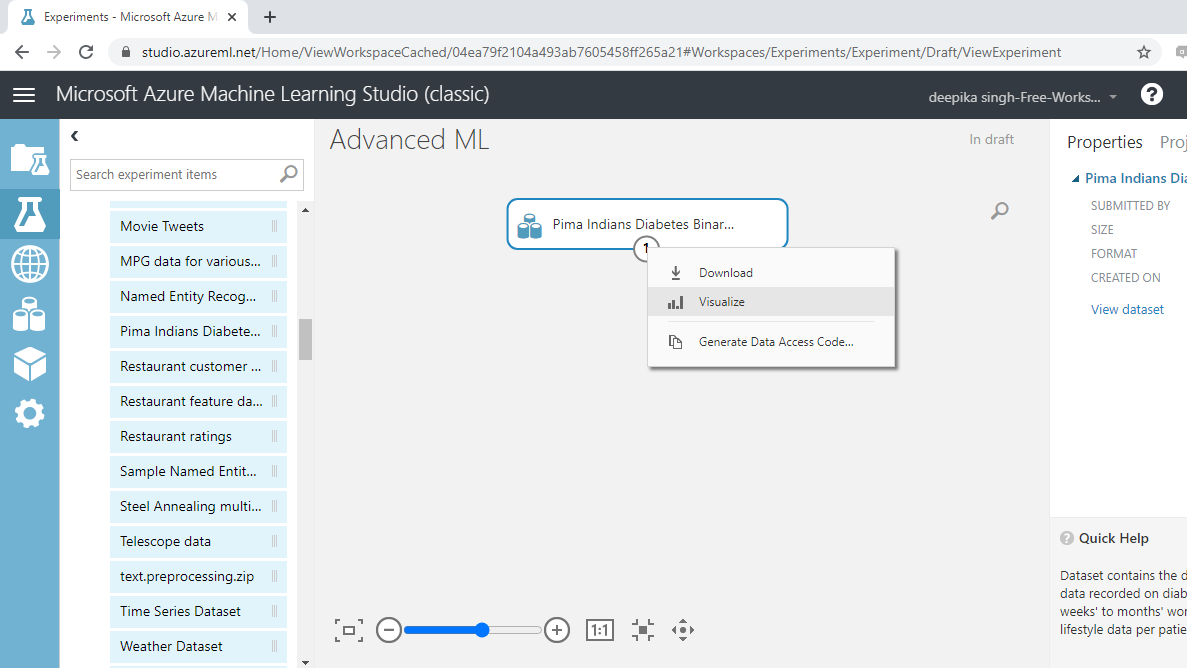1187x668 pixels.
Task: Click the palette scrollbar up arrow
Action: click(305, 211)
